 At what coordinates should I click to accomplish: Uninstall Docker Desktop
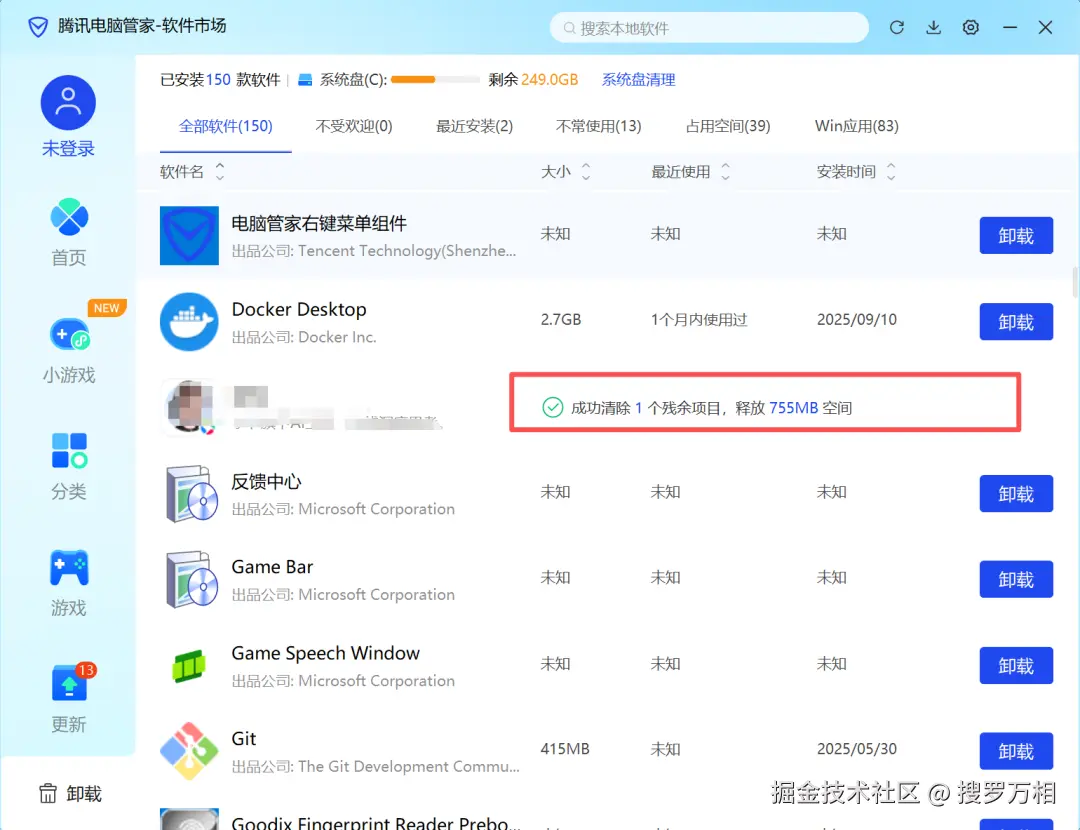pos(1016,322)
